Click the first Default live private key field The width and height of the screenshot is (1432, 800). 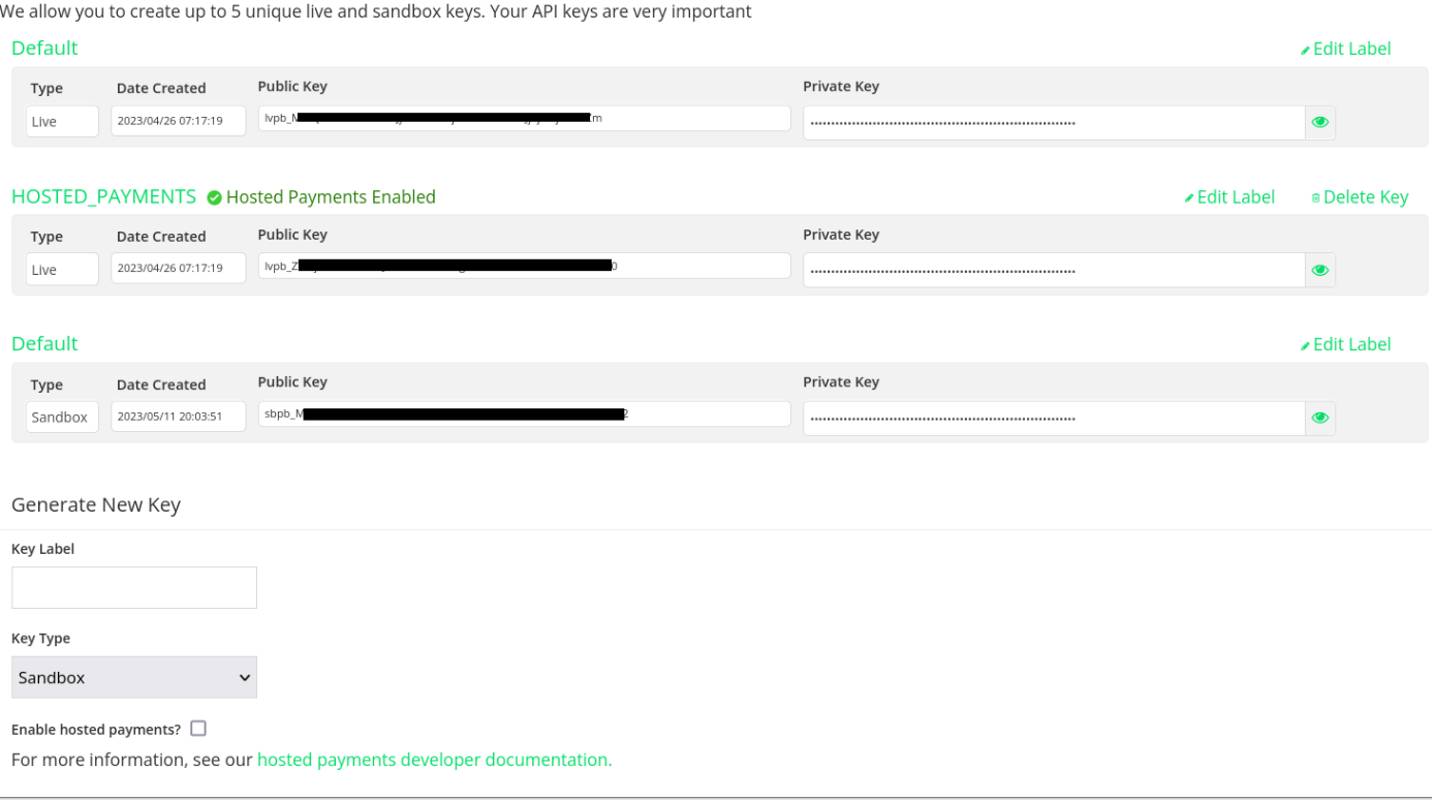(x=1054, y=122)
